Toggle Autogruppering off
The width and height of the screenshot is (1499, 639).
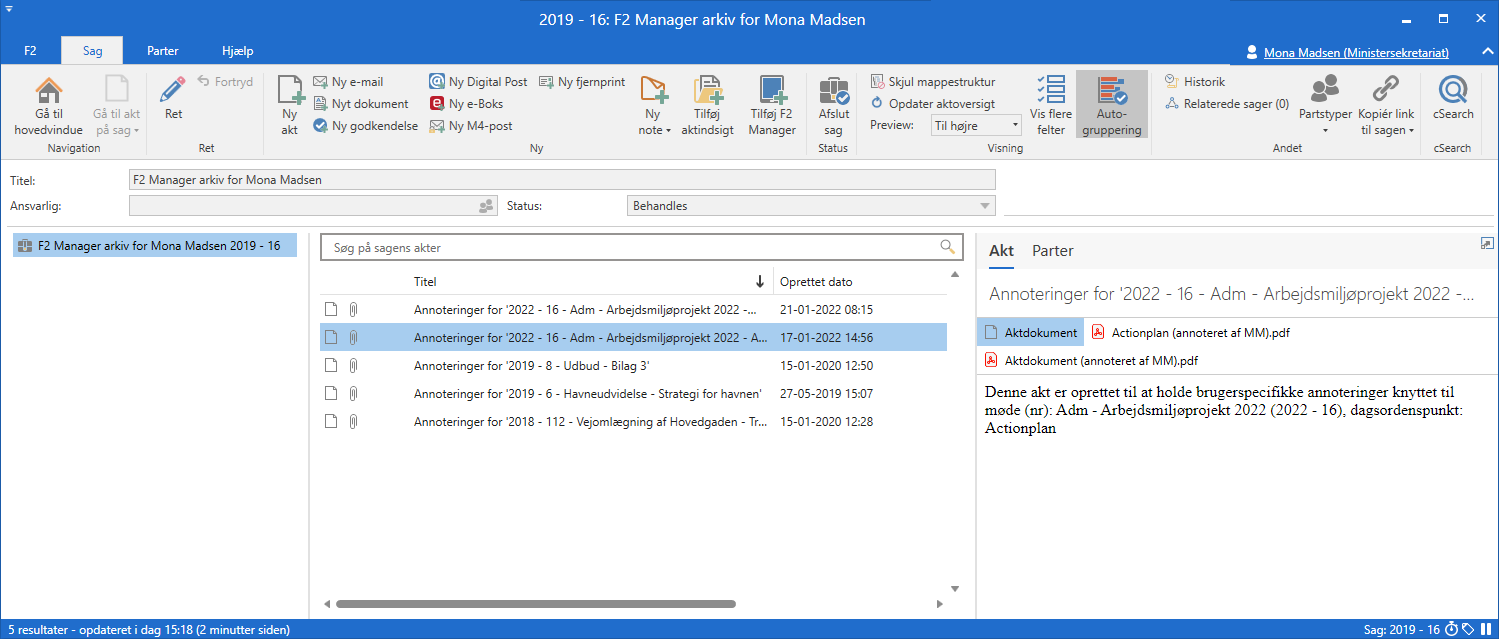point(1112,105)
